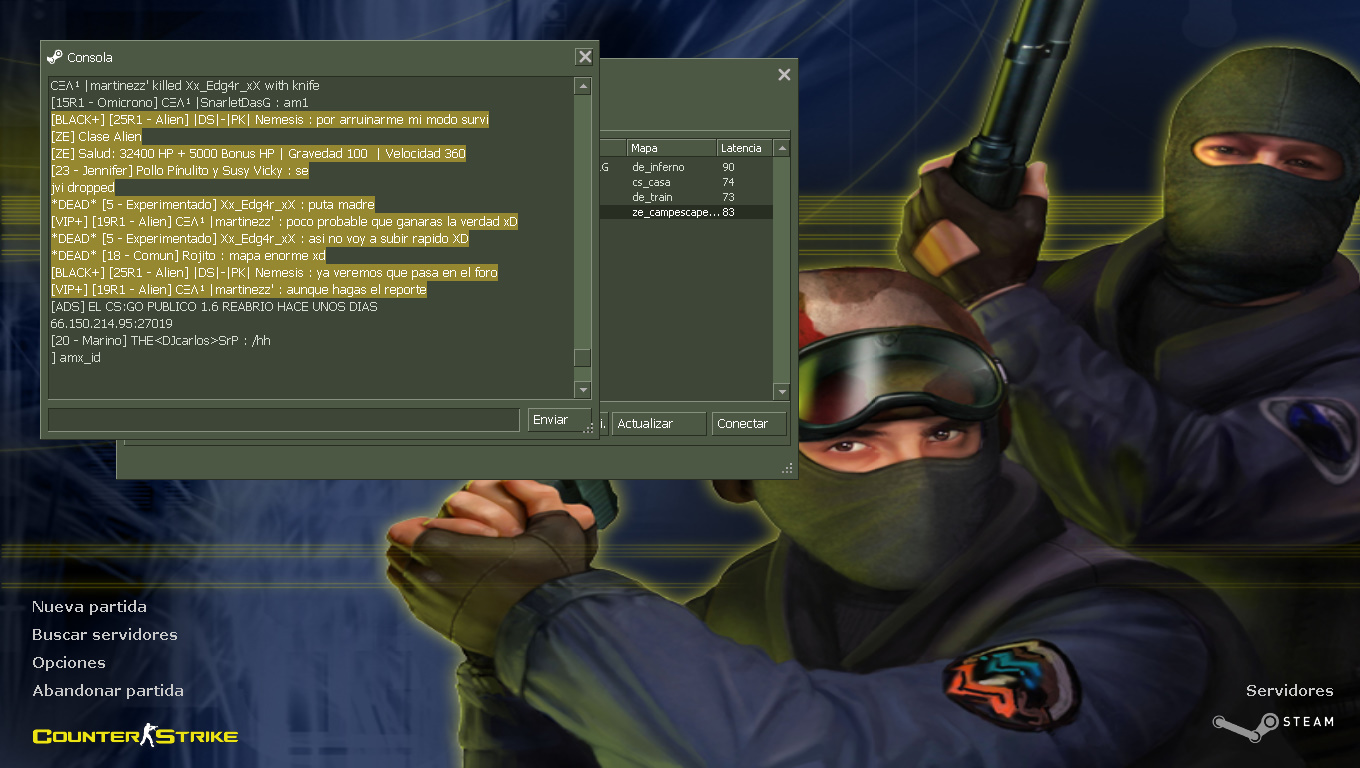The height and width of the screenshot is (768, 1360).
Task: Click the '[ZE] Clase Alien' console line
Action: pos(96,137)
